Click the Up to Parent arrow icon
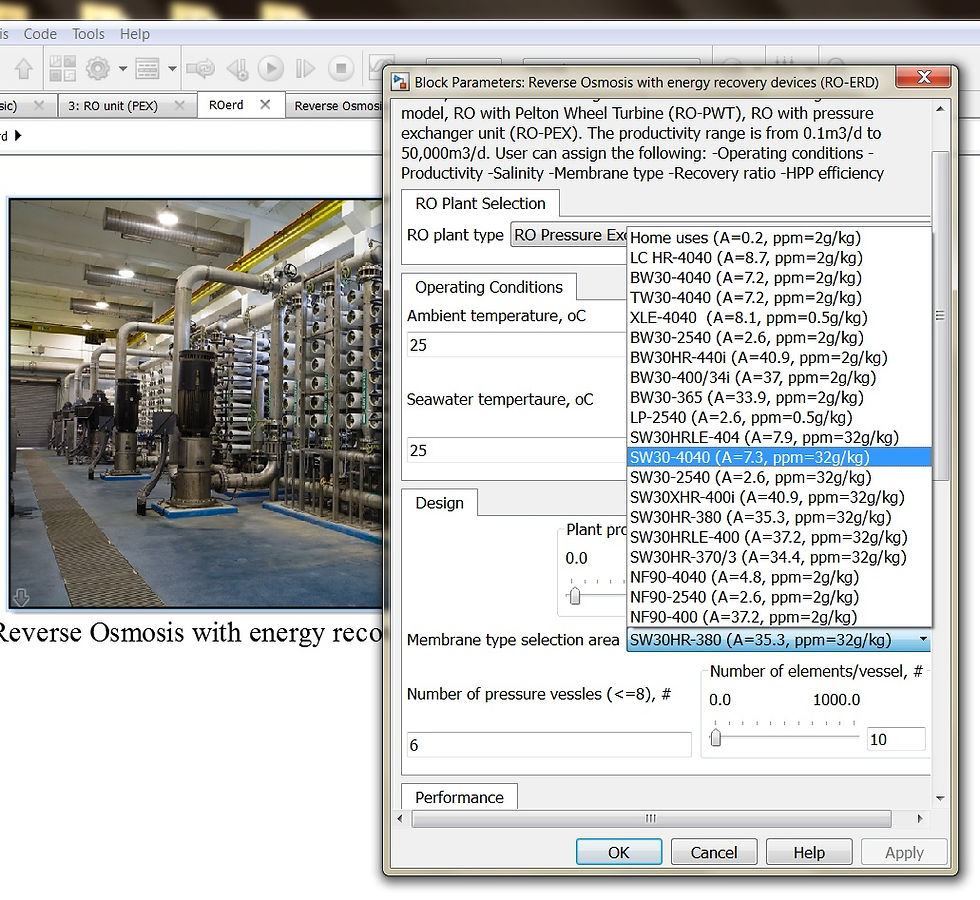The width and height of the screenshot is (980, 900). click(x=23, y=69)
